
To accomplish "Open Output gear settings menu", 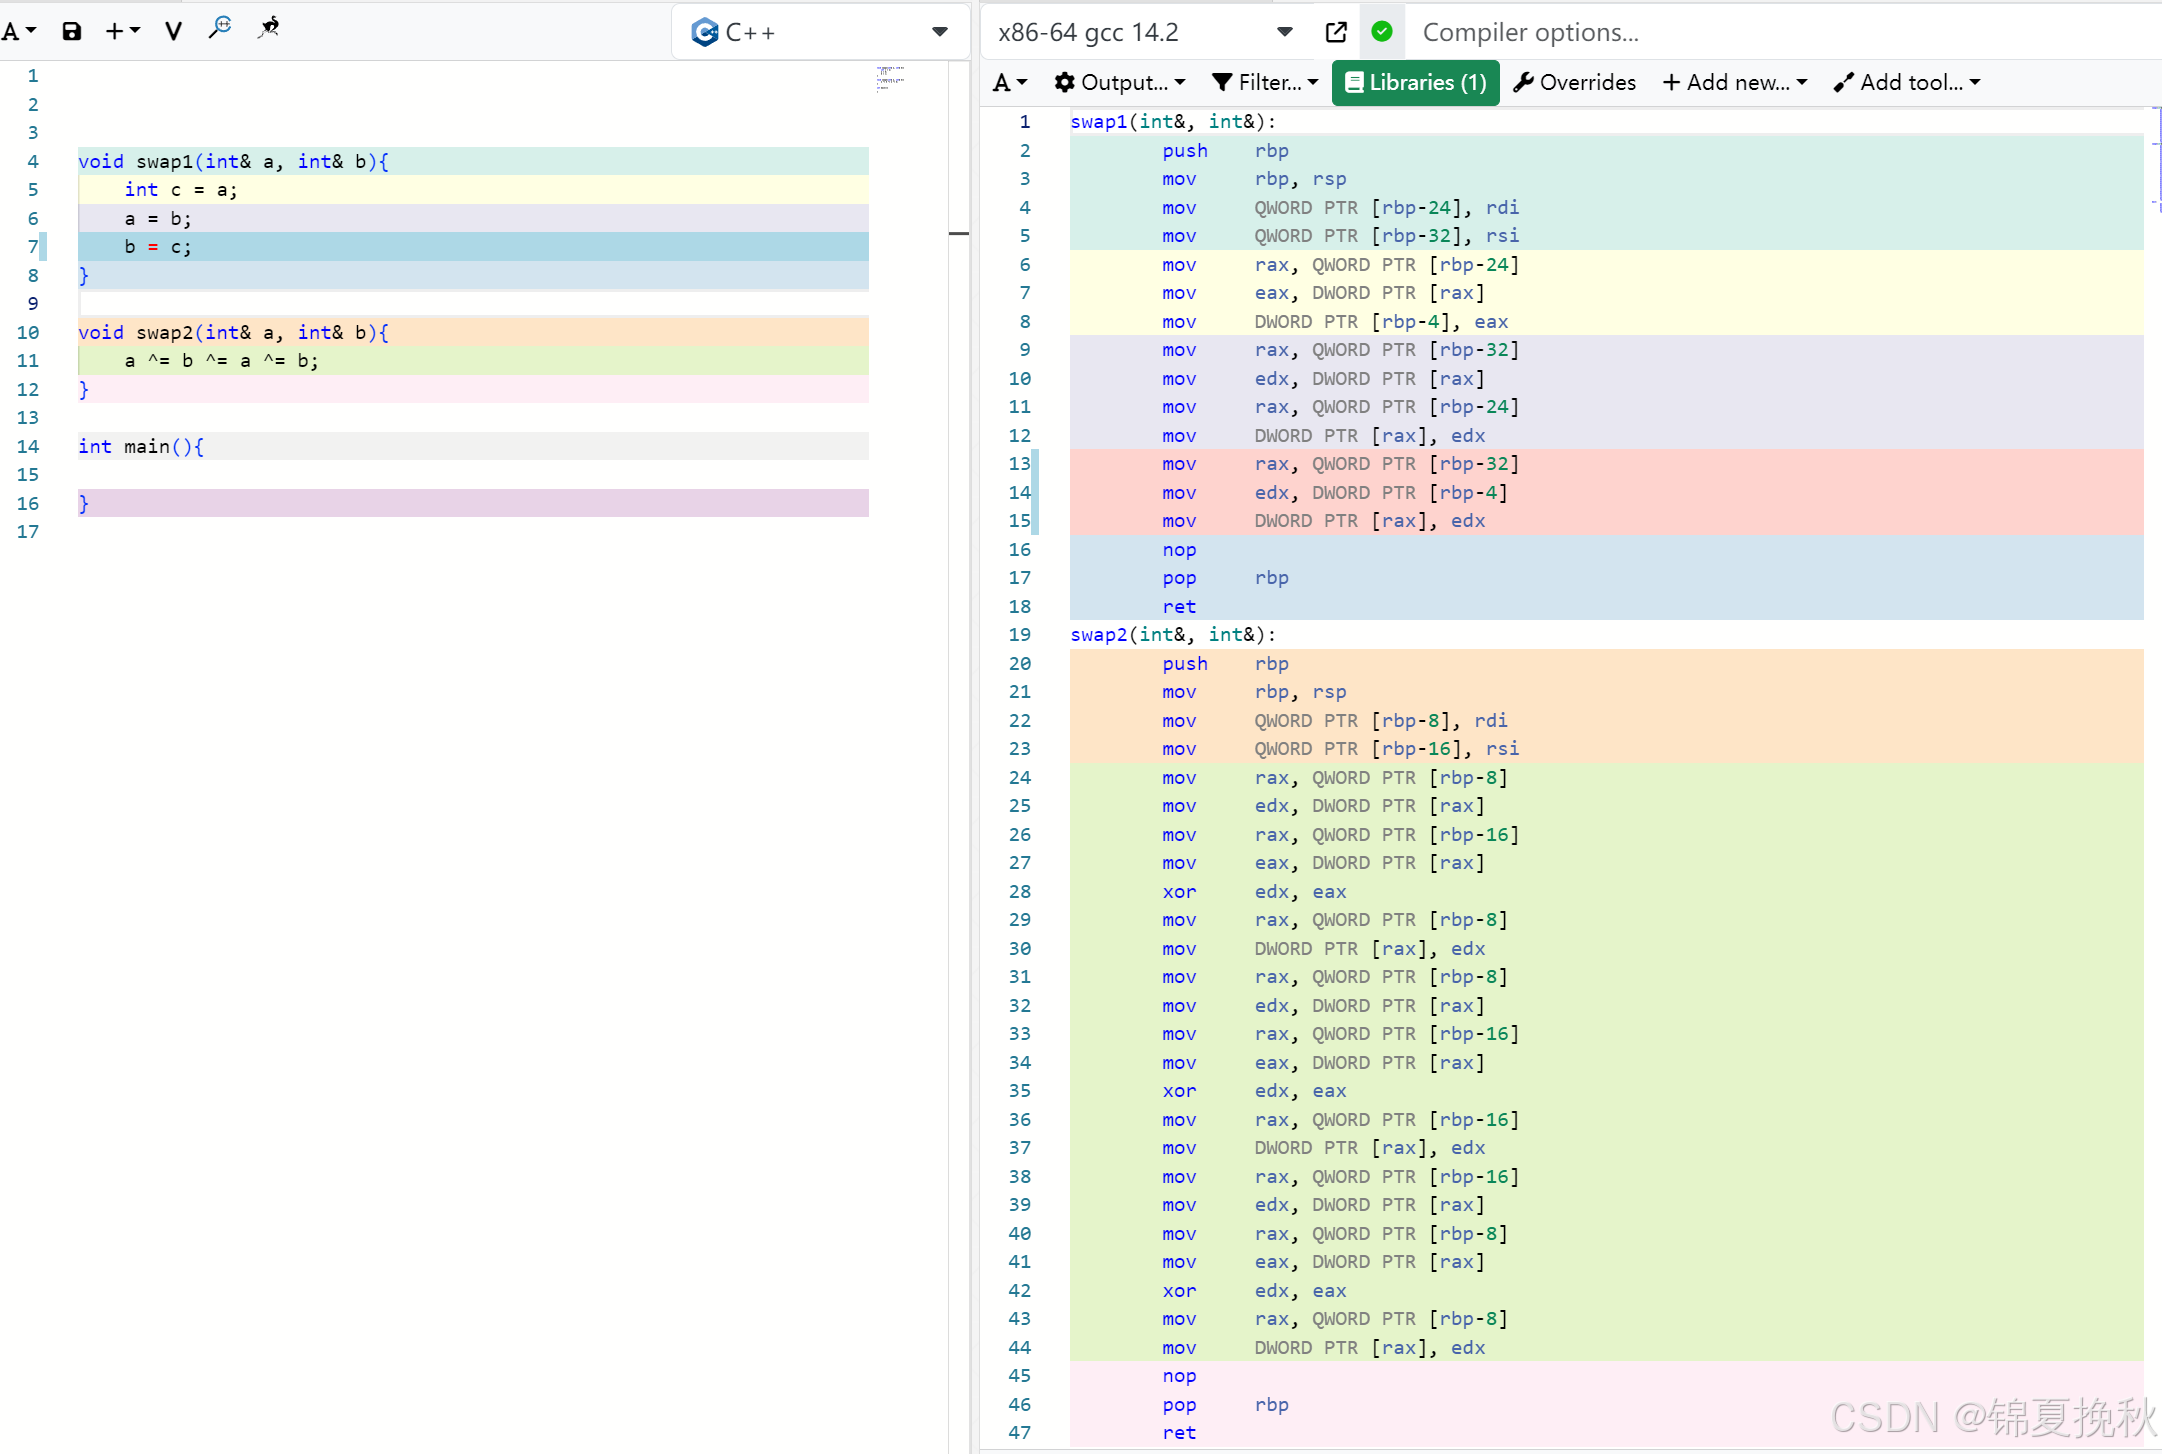I will (1120, 82).
